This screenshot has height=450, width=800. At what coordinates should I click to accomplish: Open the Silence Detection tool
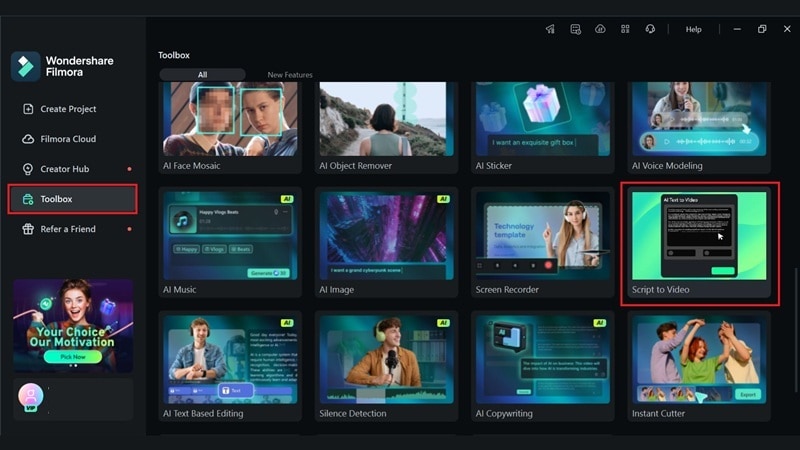point(386,366)
